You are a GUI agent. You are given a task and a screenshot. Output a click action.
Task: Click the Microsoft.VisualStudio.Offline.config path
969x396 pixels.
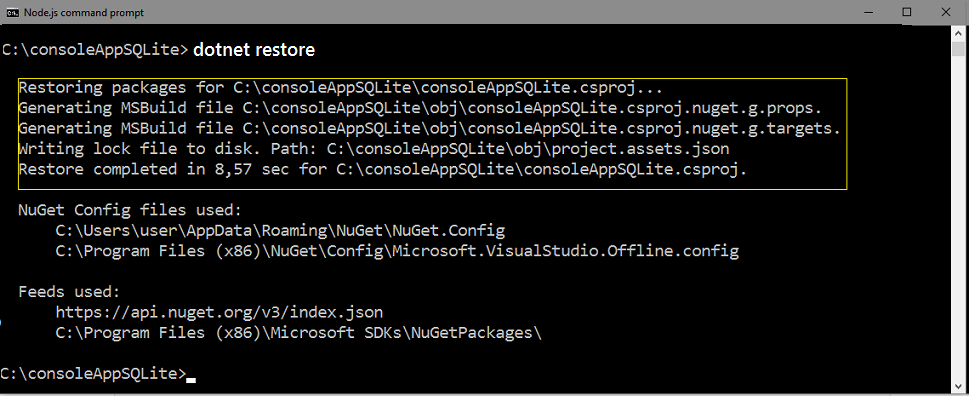point(397,251)
